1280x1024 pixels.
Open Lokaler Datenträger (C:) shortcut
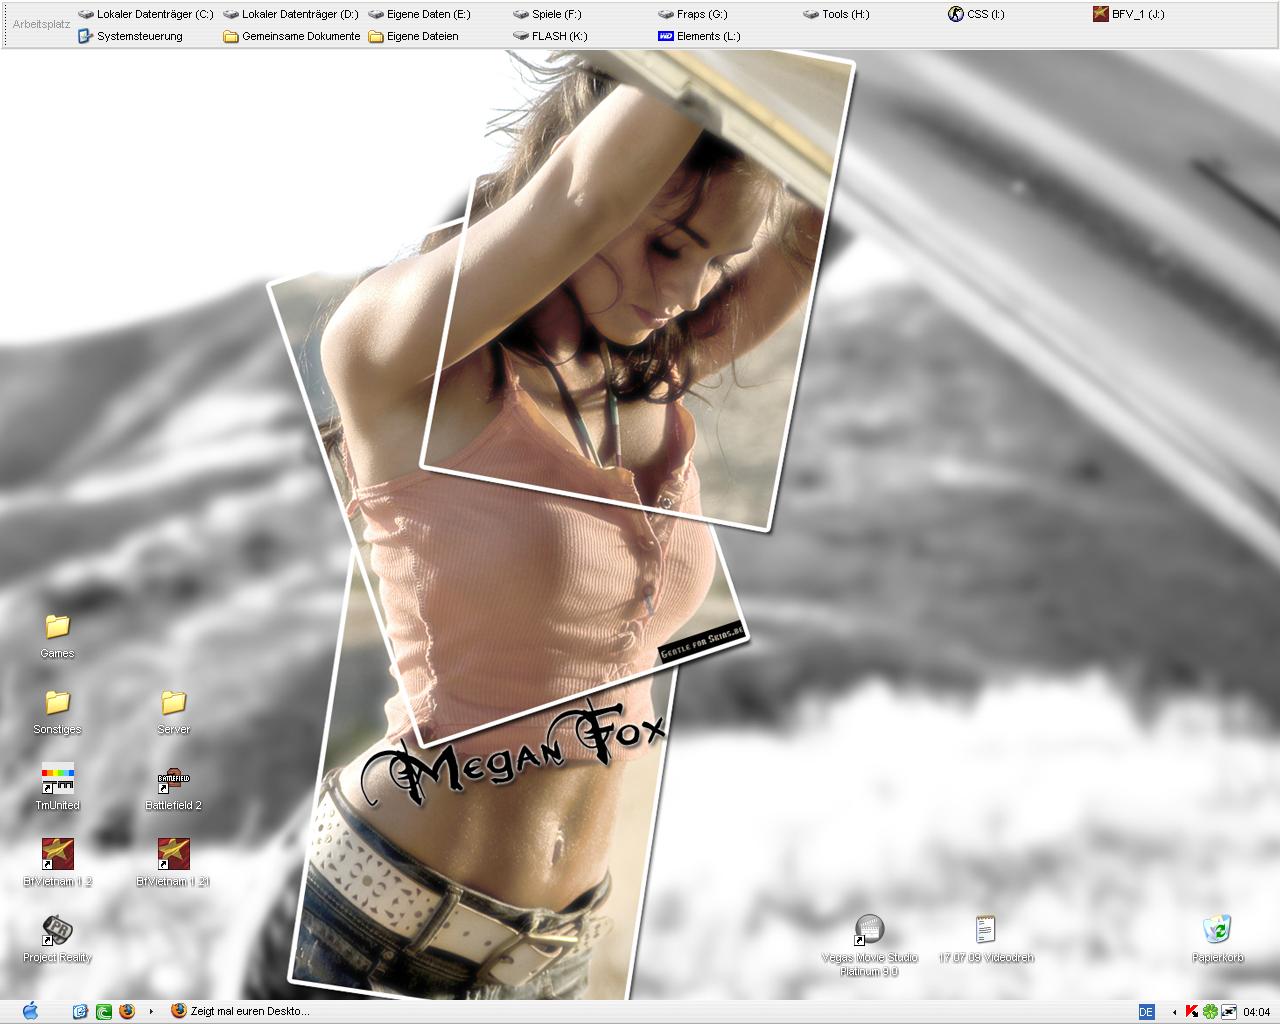146,14
